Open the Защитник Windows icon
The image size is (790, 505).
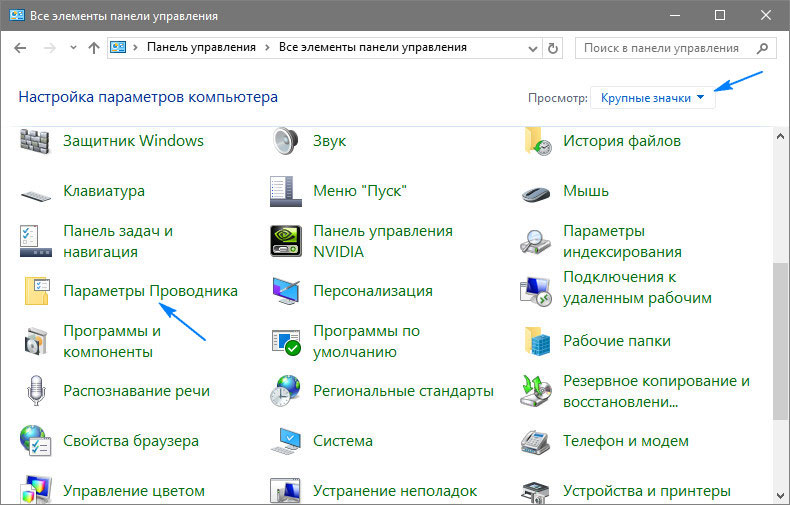pyautogui.click(x=36, y=141)
